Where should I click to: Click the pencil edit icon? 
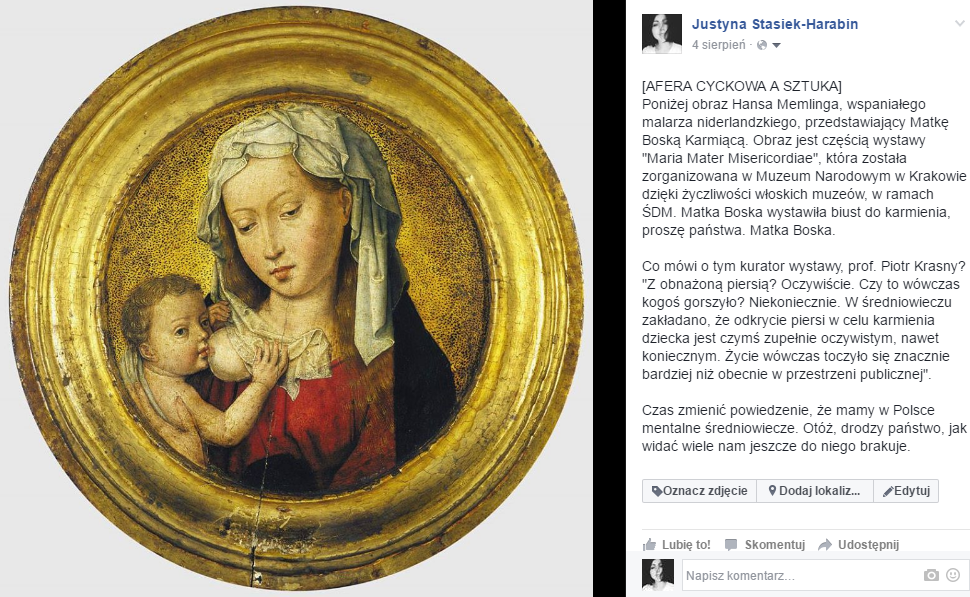pos(888,491)
